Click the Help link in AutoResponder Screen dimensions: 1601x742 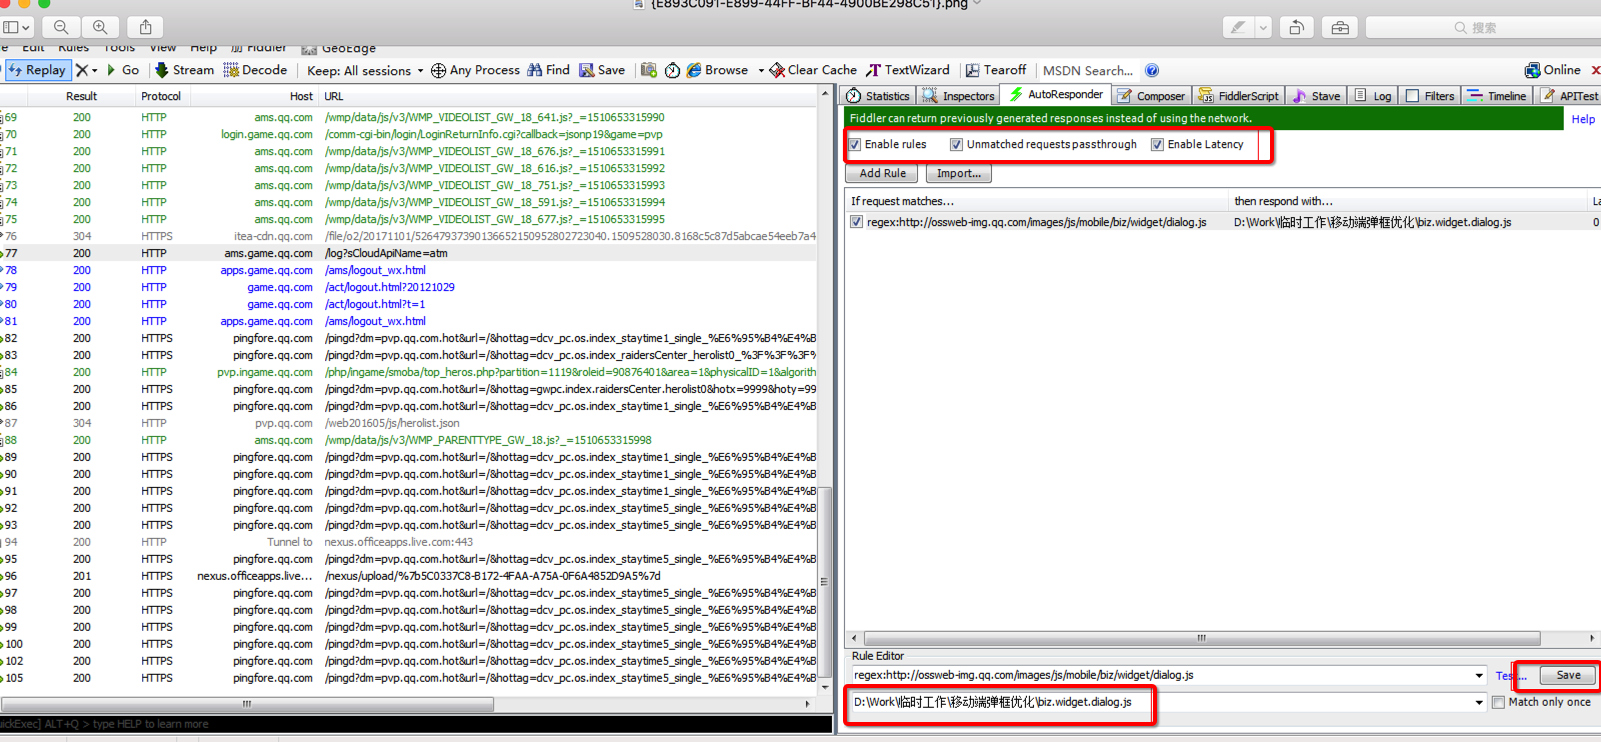point(1583,119)
